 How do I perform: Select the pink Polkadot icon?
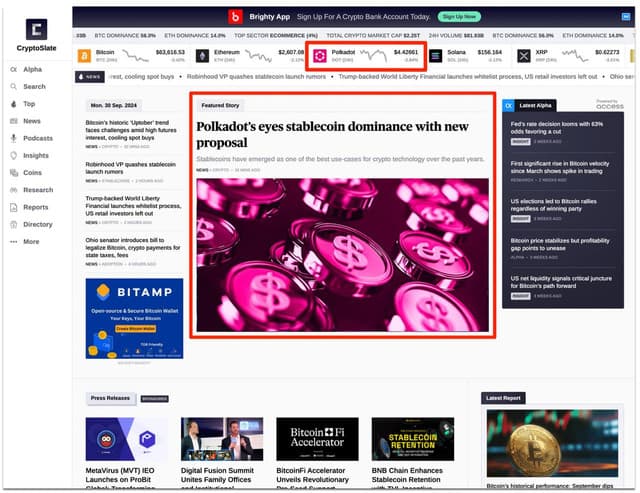320,56
